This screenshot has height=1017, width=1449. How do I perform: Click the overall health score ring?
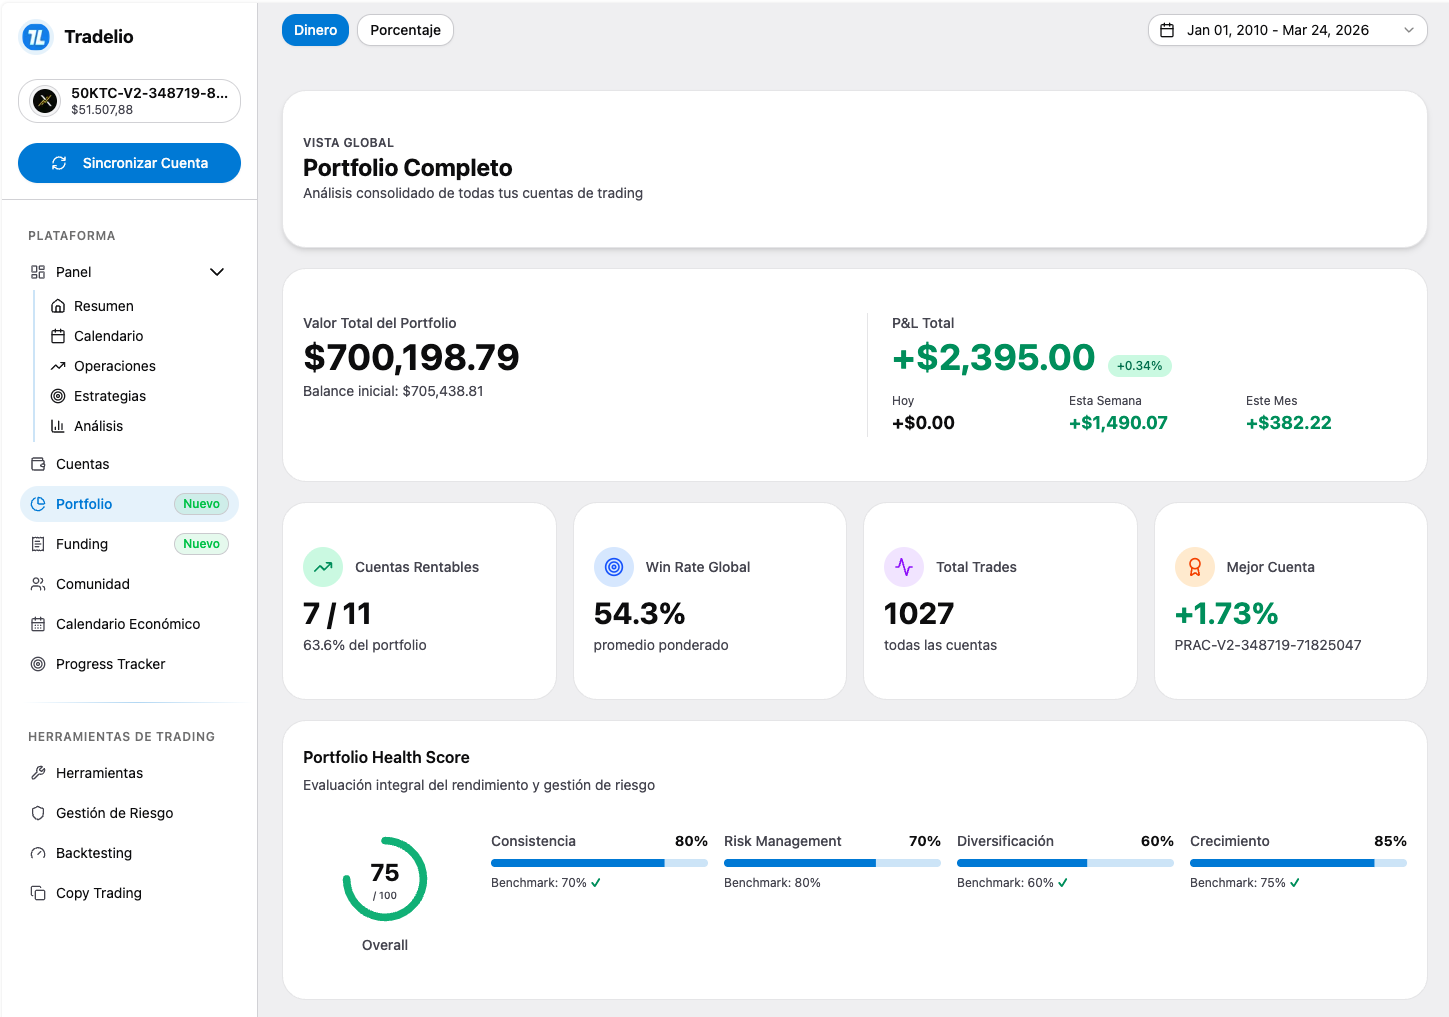pyautogui.click(x=385, y=879)
